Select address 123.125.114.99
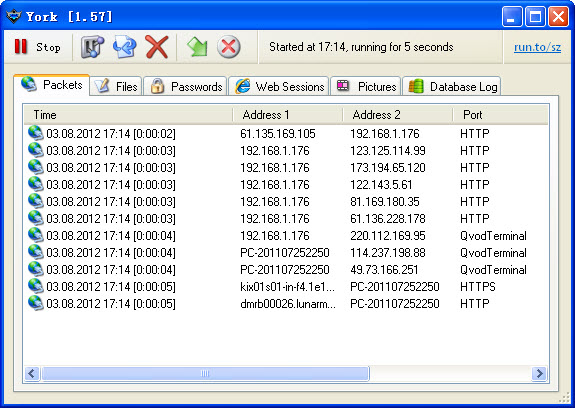The height and width of the screenshot is (408, 575). pyautogui.click(x=388, y=151)
